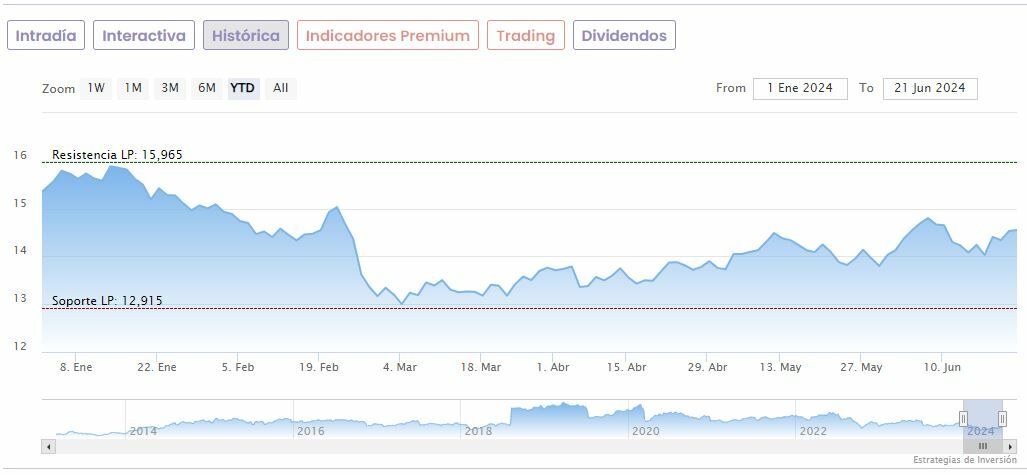Set zoom range to 1W
The height and width of the screenshot is (475, 1027).
pyautogui.click(x=96, y=88)
